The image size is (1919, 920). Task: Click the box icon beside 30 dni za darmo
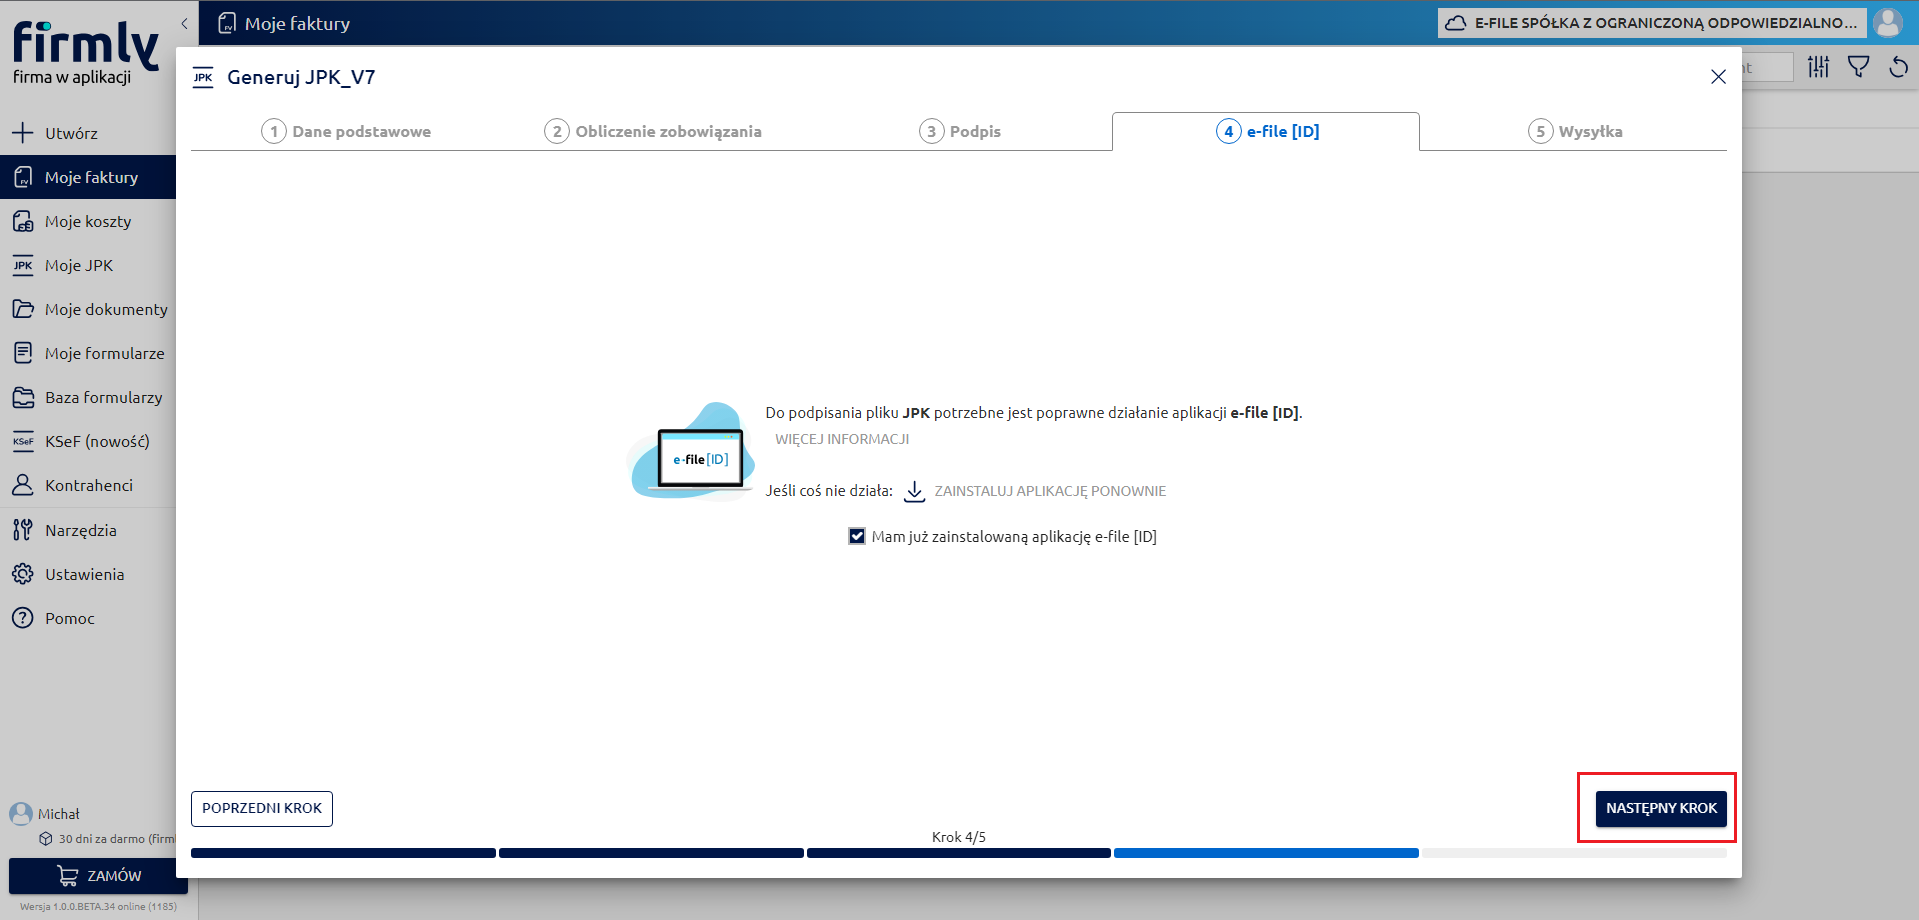click(45, 839)
